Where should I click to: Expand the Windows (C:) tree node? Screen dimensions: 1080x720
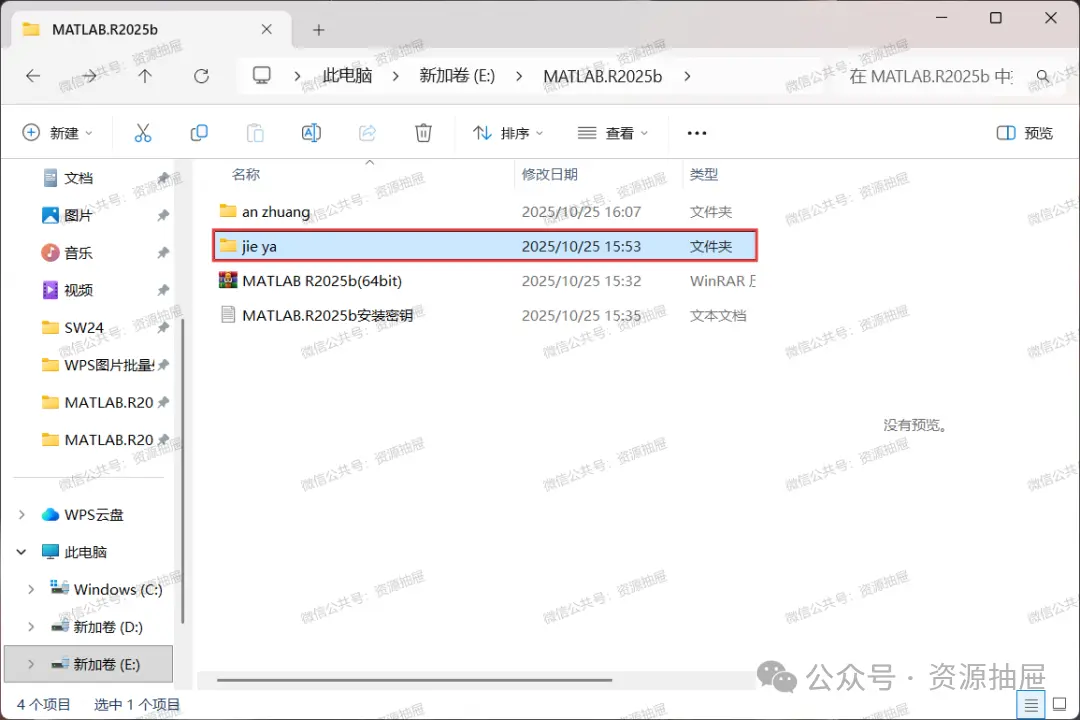31,590
